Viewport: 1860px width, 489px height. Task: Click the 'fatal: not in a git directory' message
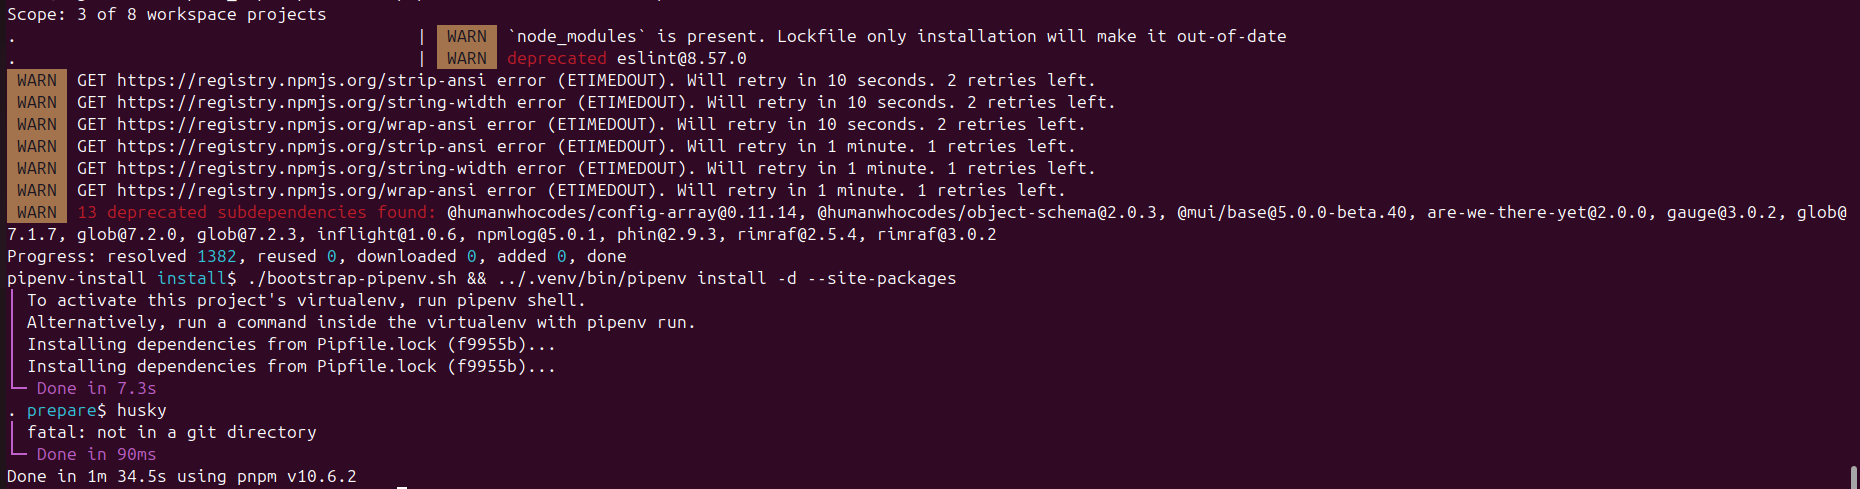(x=172, y=432)
